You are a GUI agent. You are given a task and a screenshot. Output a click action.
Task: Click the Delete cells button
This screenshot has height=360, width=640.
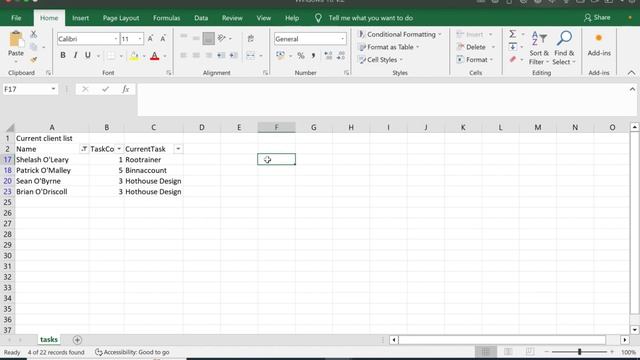476,47
